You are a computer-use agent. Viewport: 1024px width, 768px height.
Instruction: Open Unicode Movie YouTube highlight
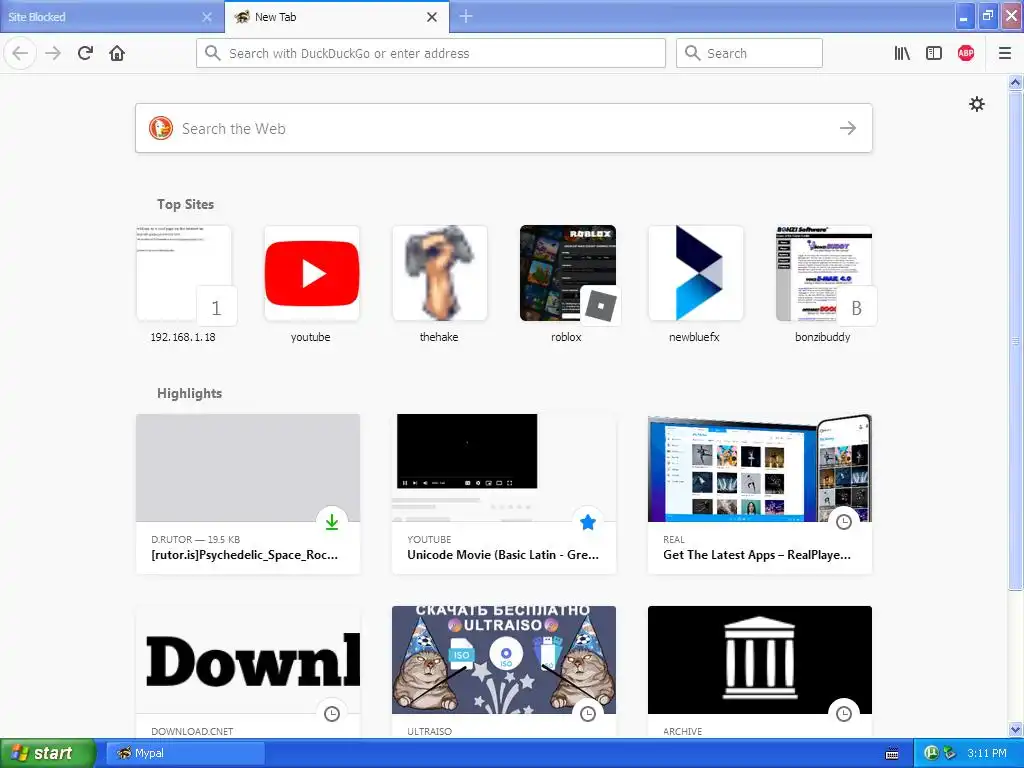[x=504, y=494]
